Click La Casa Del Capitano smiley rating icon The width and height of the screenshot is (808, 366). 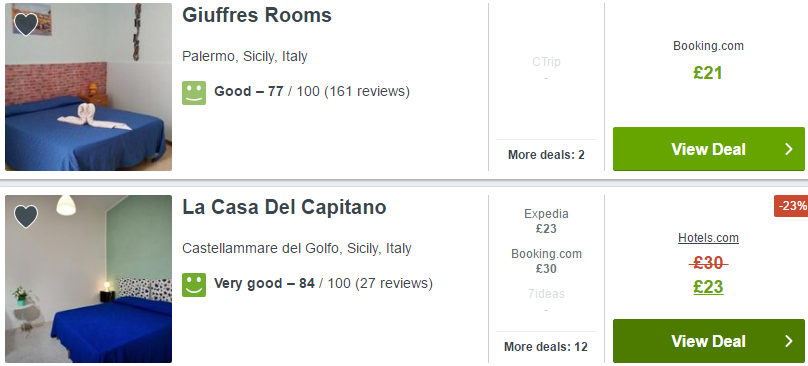click(x=194, y=285)
